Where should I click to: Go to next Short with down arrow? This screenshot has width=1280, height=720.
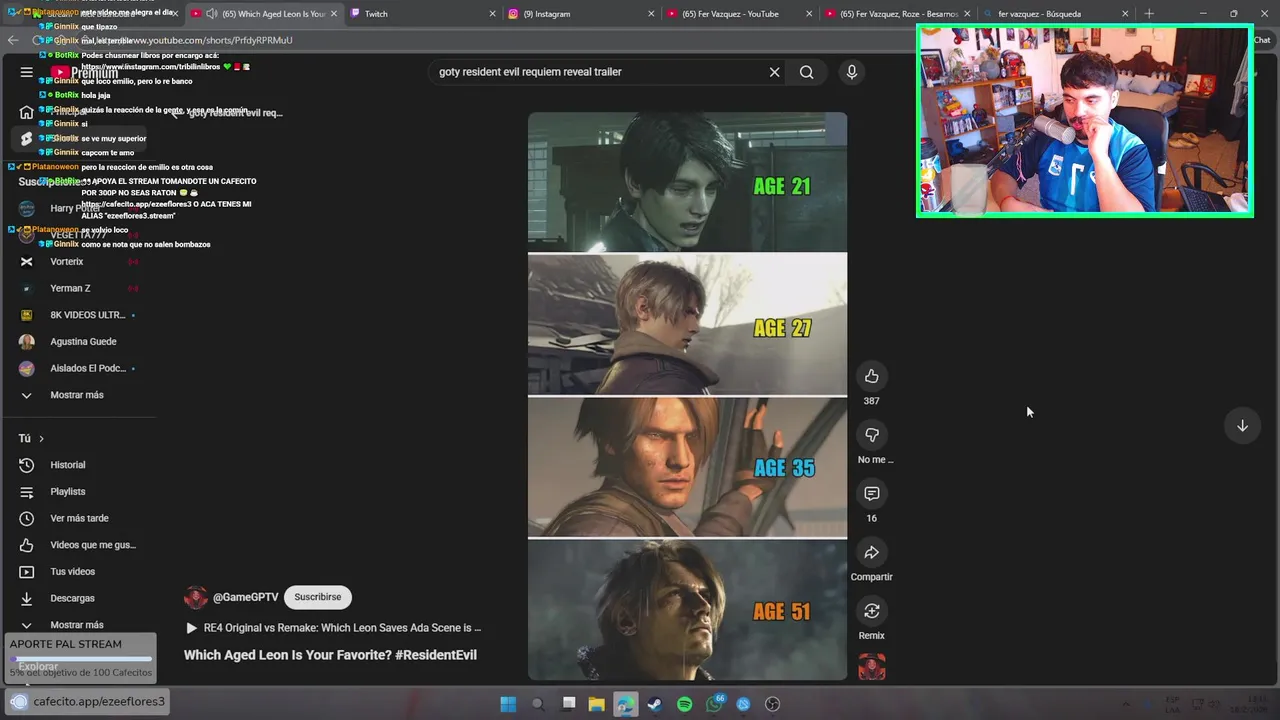[x=1242, y=426]
